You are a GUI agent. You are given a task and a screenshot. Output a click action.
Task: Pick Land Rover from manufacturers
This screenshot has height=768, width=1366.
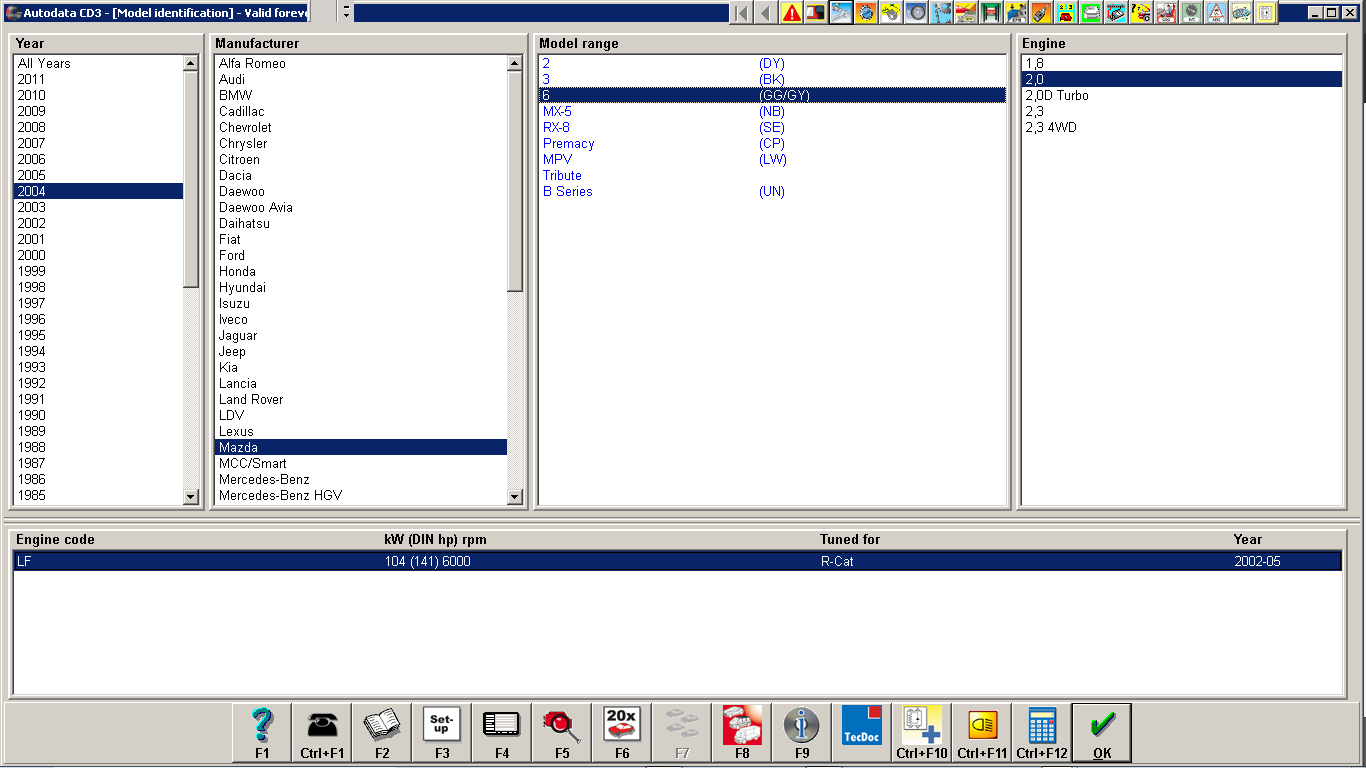(361, 399)
